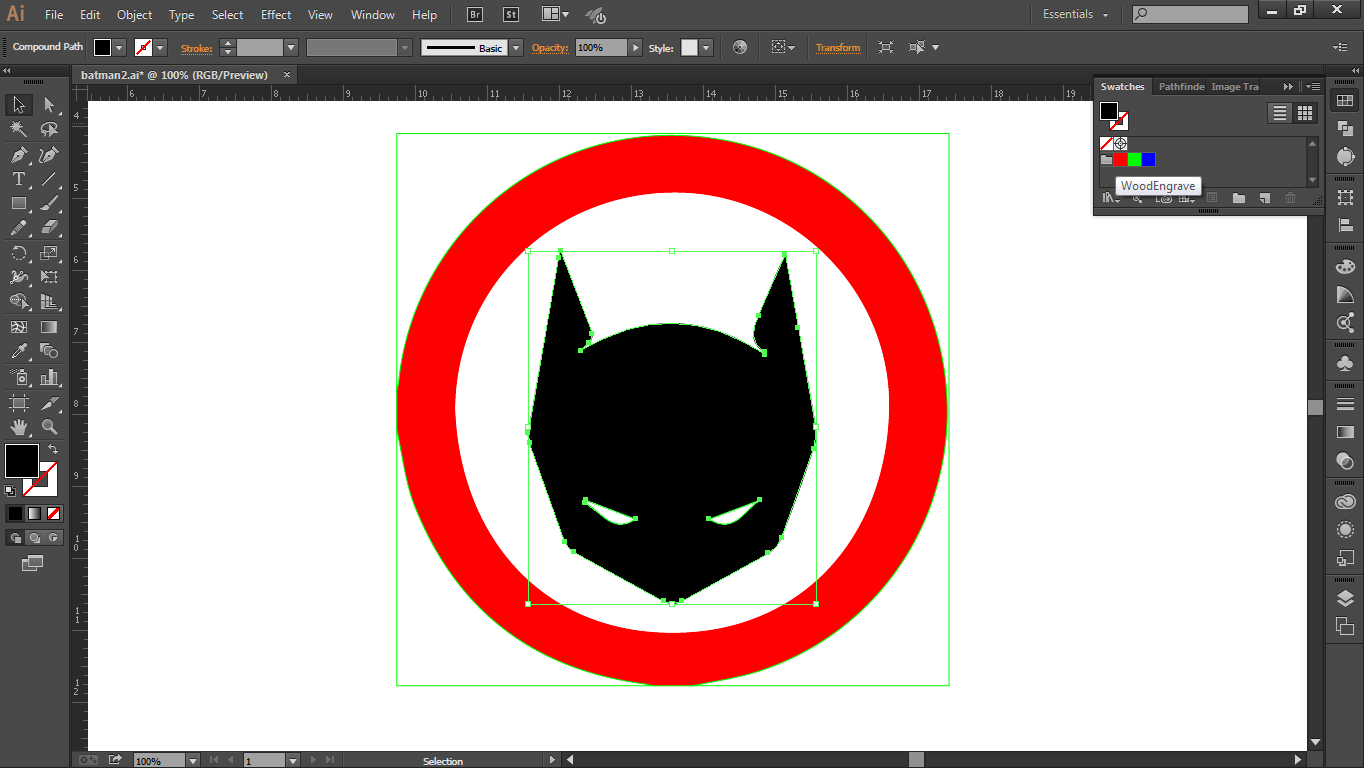
Task: Open the Style dropdown arrow
Action: 706,48
